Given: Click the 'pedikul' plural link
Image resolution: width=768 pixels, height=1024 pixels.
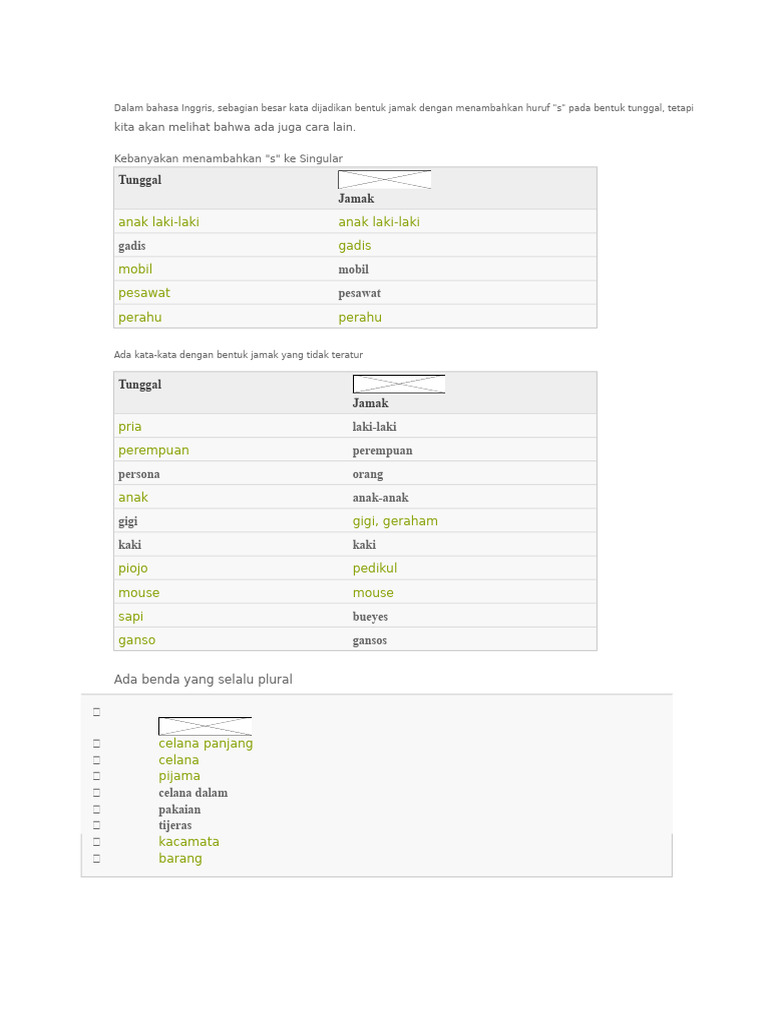Looking at the screenshot, I should click(x=375, y=568).
